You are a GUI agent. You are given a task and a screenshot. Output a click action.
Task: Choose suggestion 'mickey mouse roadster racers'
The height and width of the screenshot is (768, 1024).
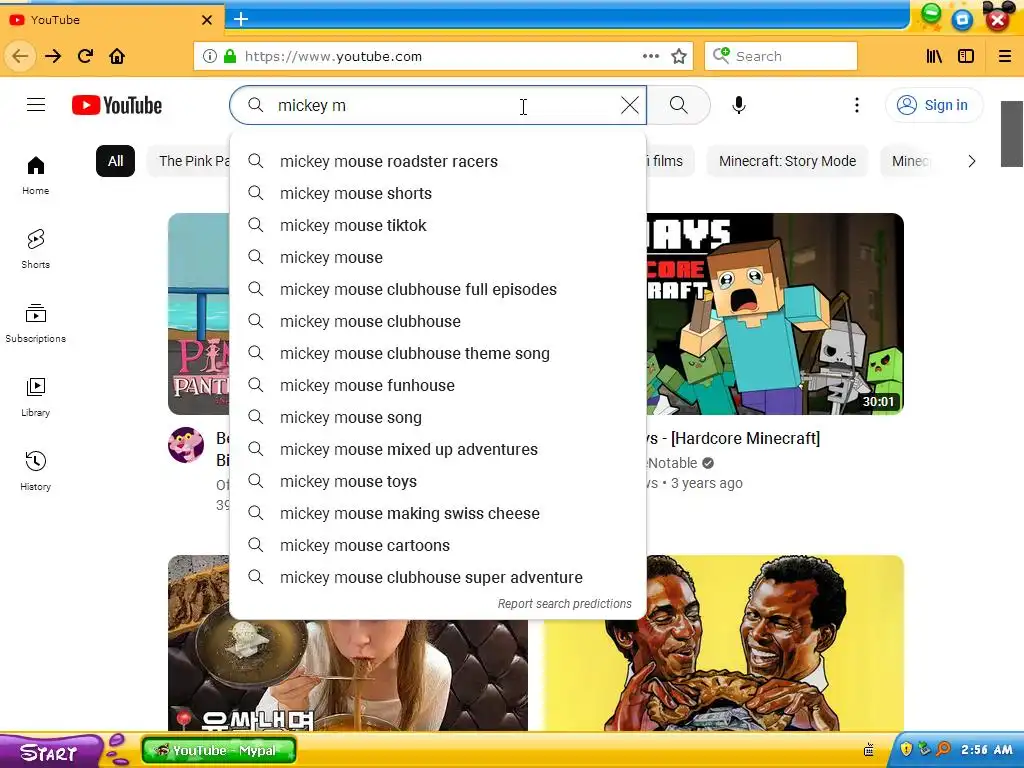click(x=438, y=161)
